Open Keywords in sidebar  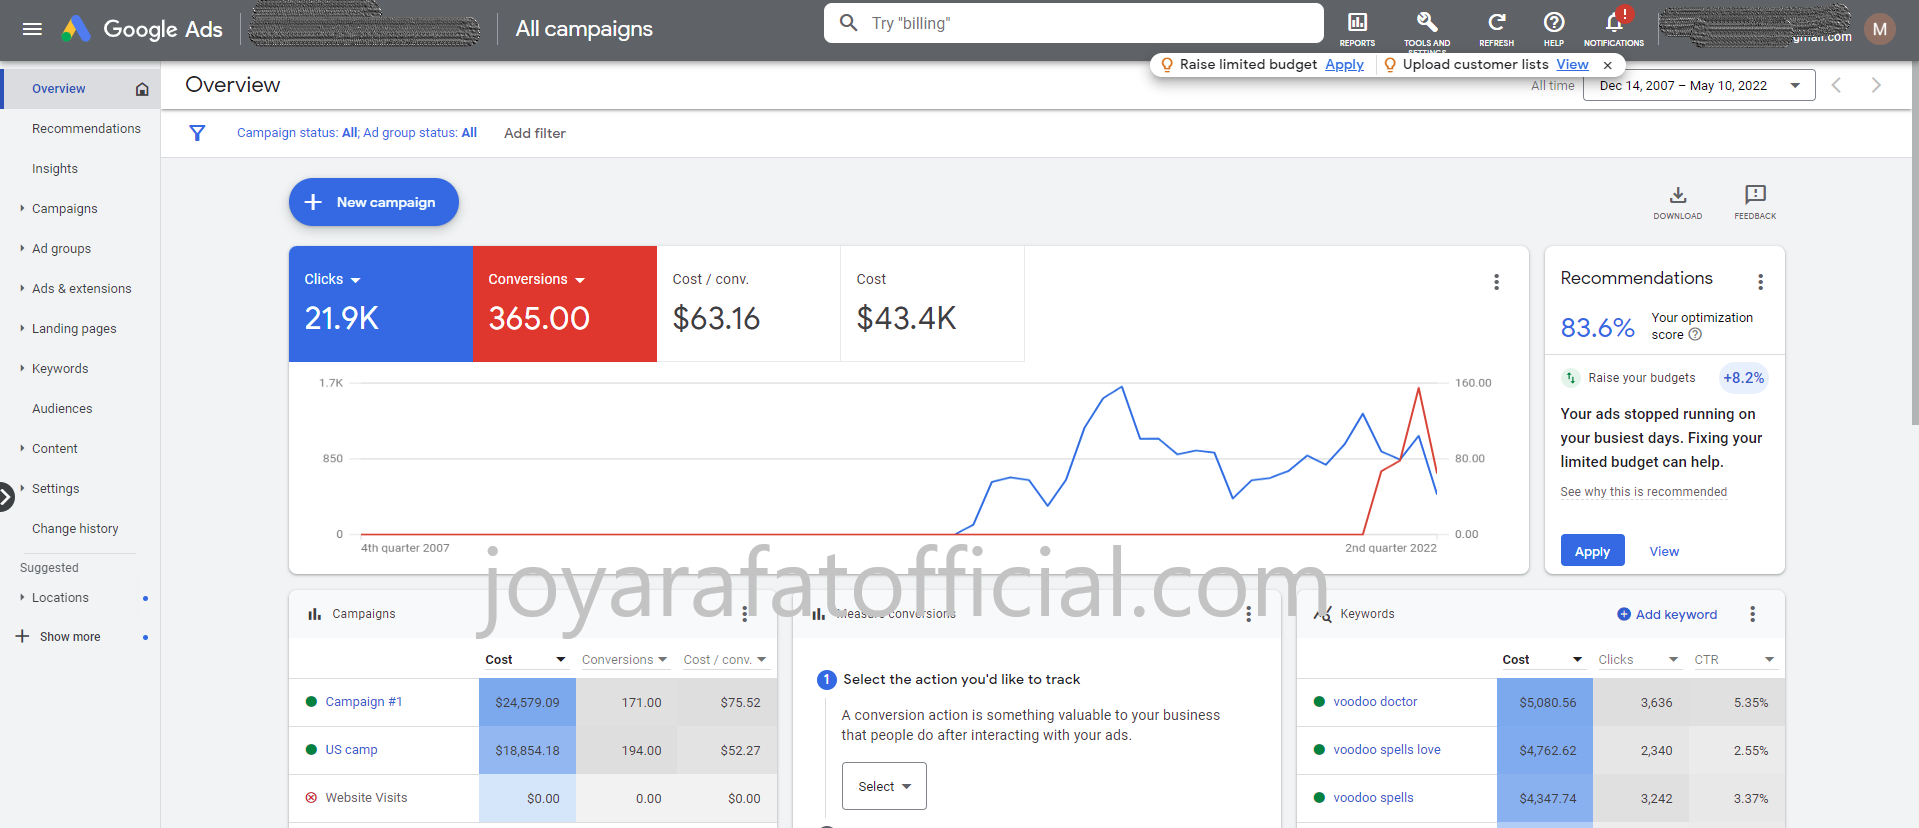[x=60, y=369]
